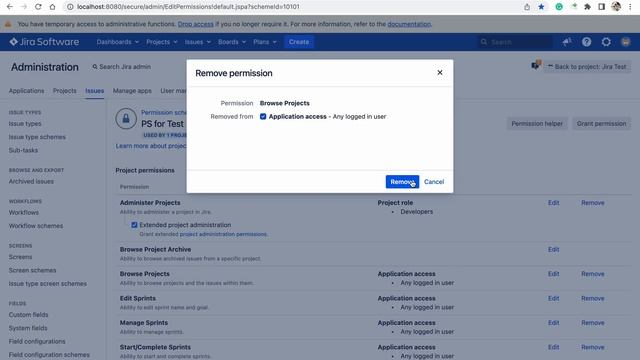
Task: Open the browser home page icon
Action: point(53,7)
